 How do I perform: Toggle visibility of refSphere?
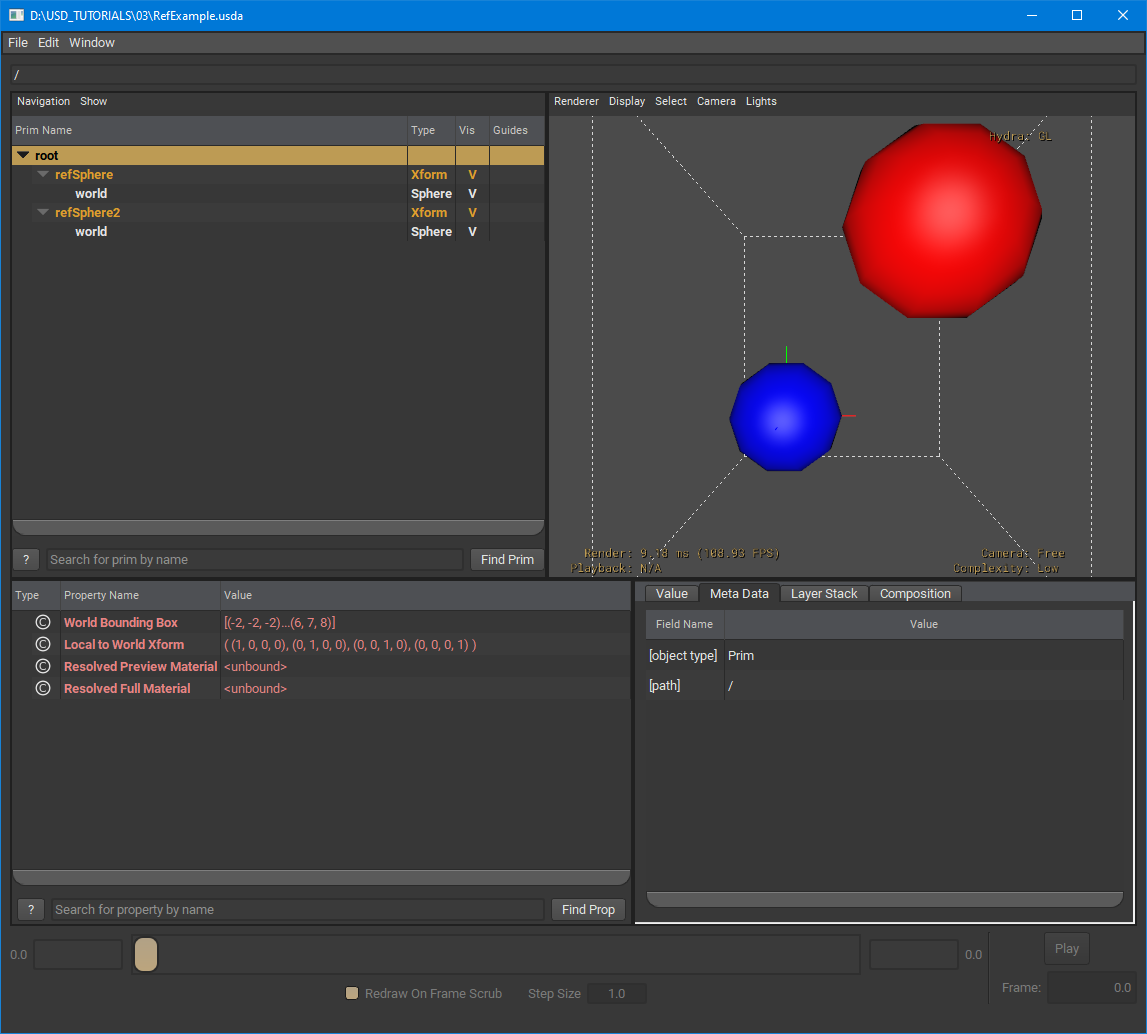pyautogui.click(x=470, y=174)
